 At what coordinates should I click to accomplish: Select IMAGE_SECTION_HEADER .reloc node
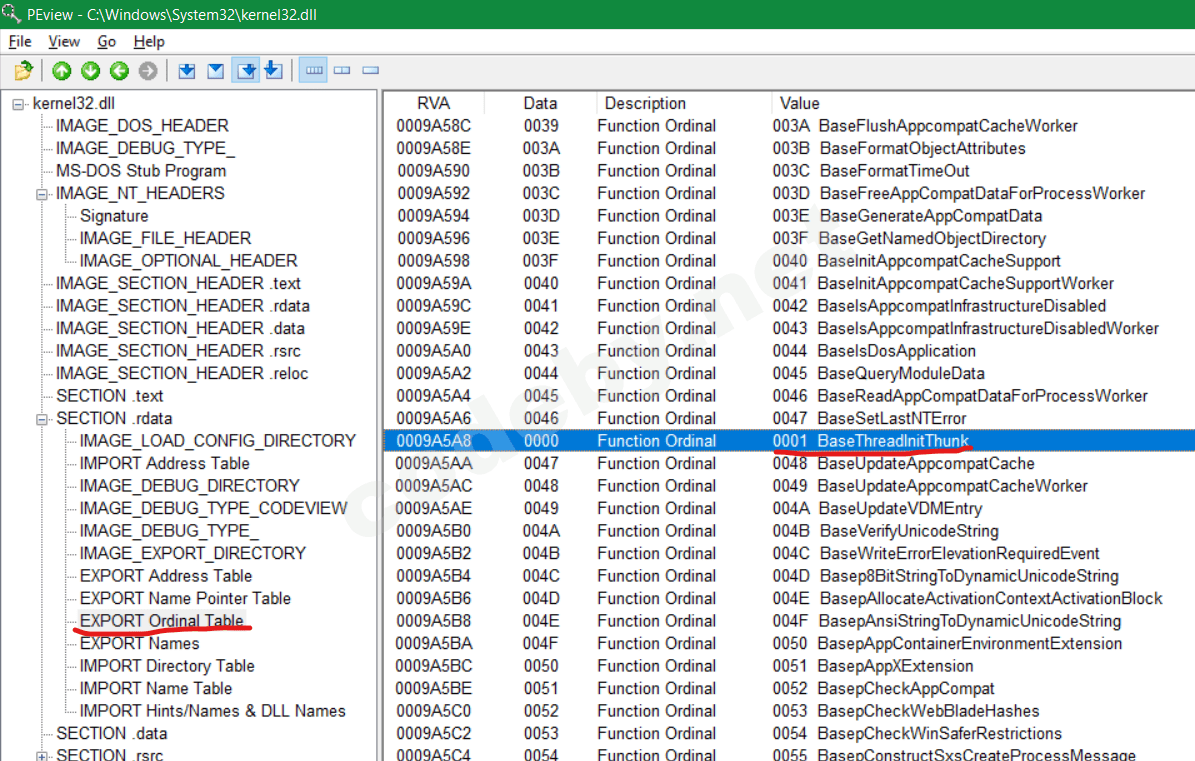coord(182,373)
